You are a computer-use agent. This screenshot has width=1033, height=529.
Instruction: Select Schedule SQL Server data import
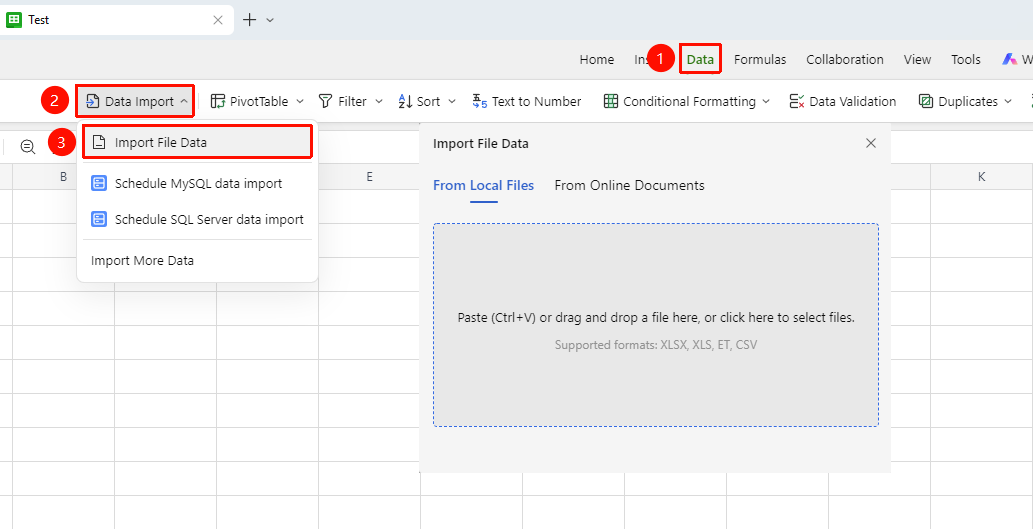point(197,219)
